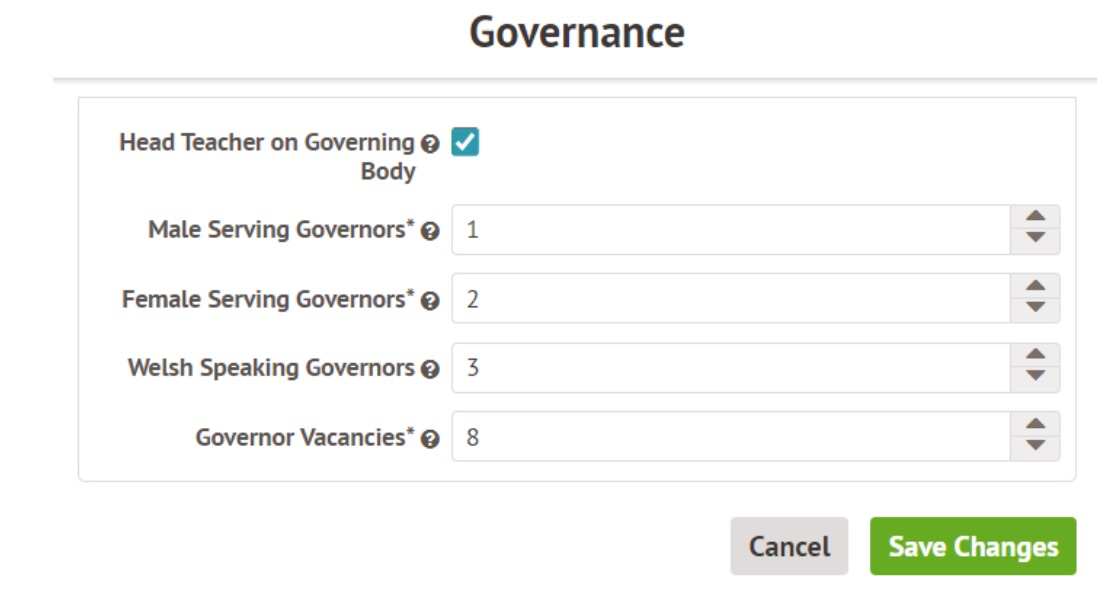Image resolution: width=1116 pixels, height=604 pixels.
Task: Save Changes to Governance settings
Action: [973, 546]
